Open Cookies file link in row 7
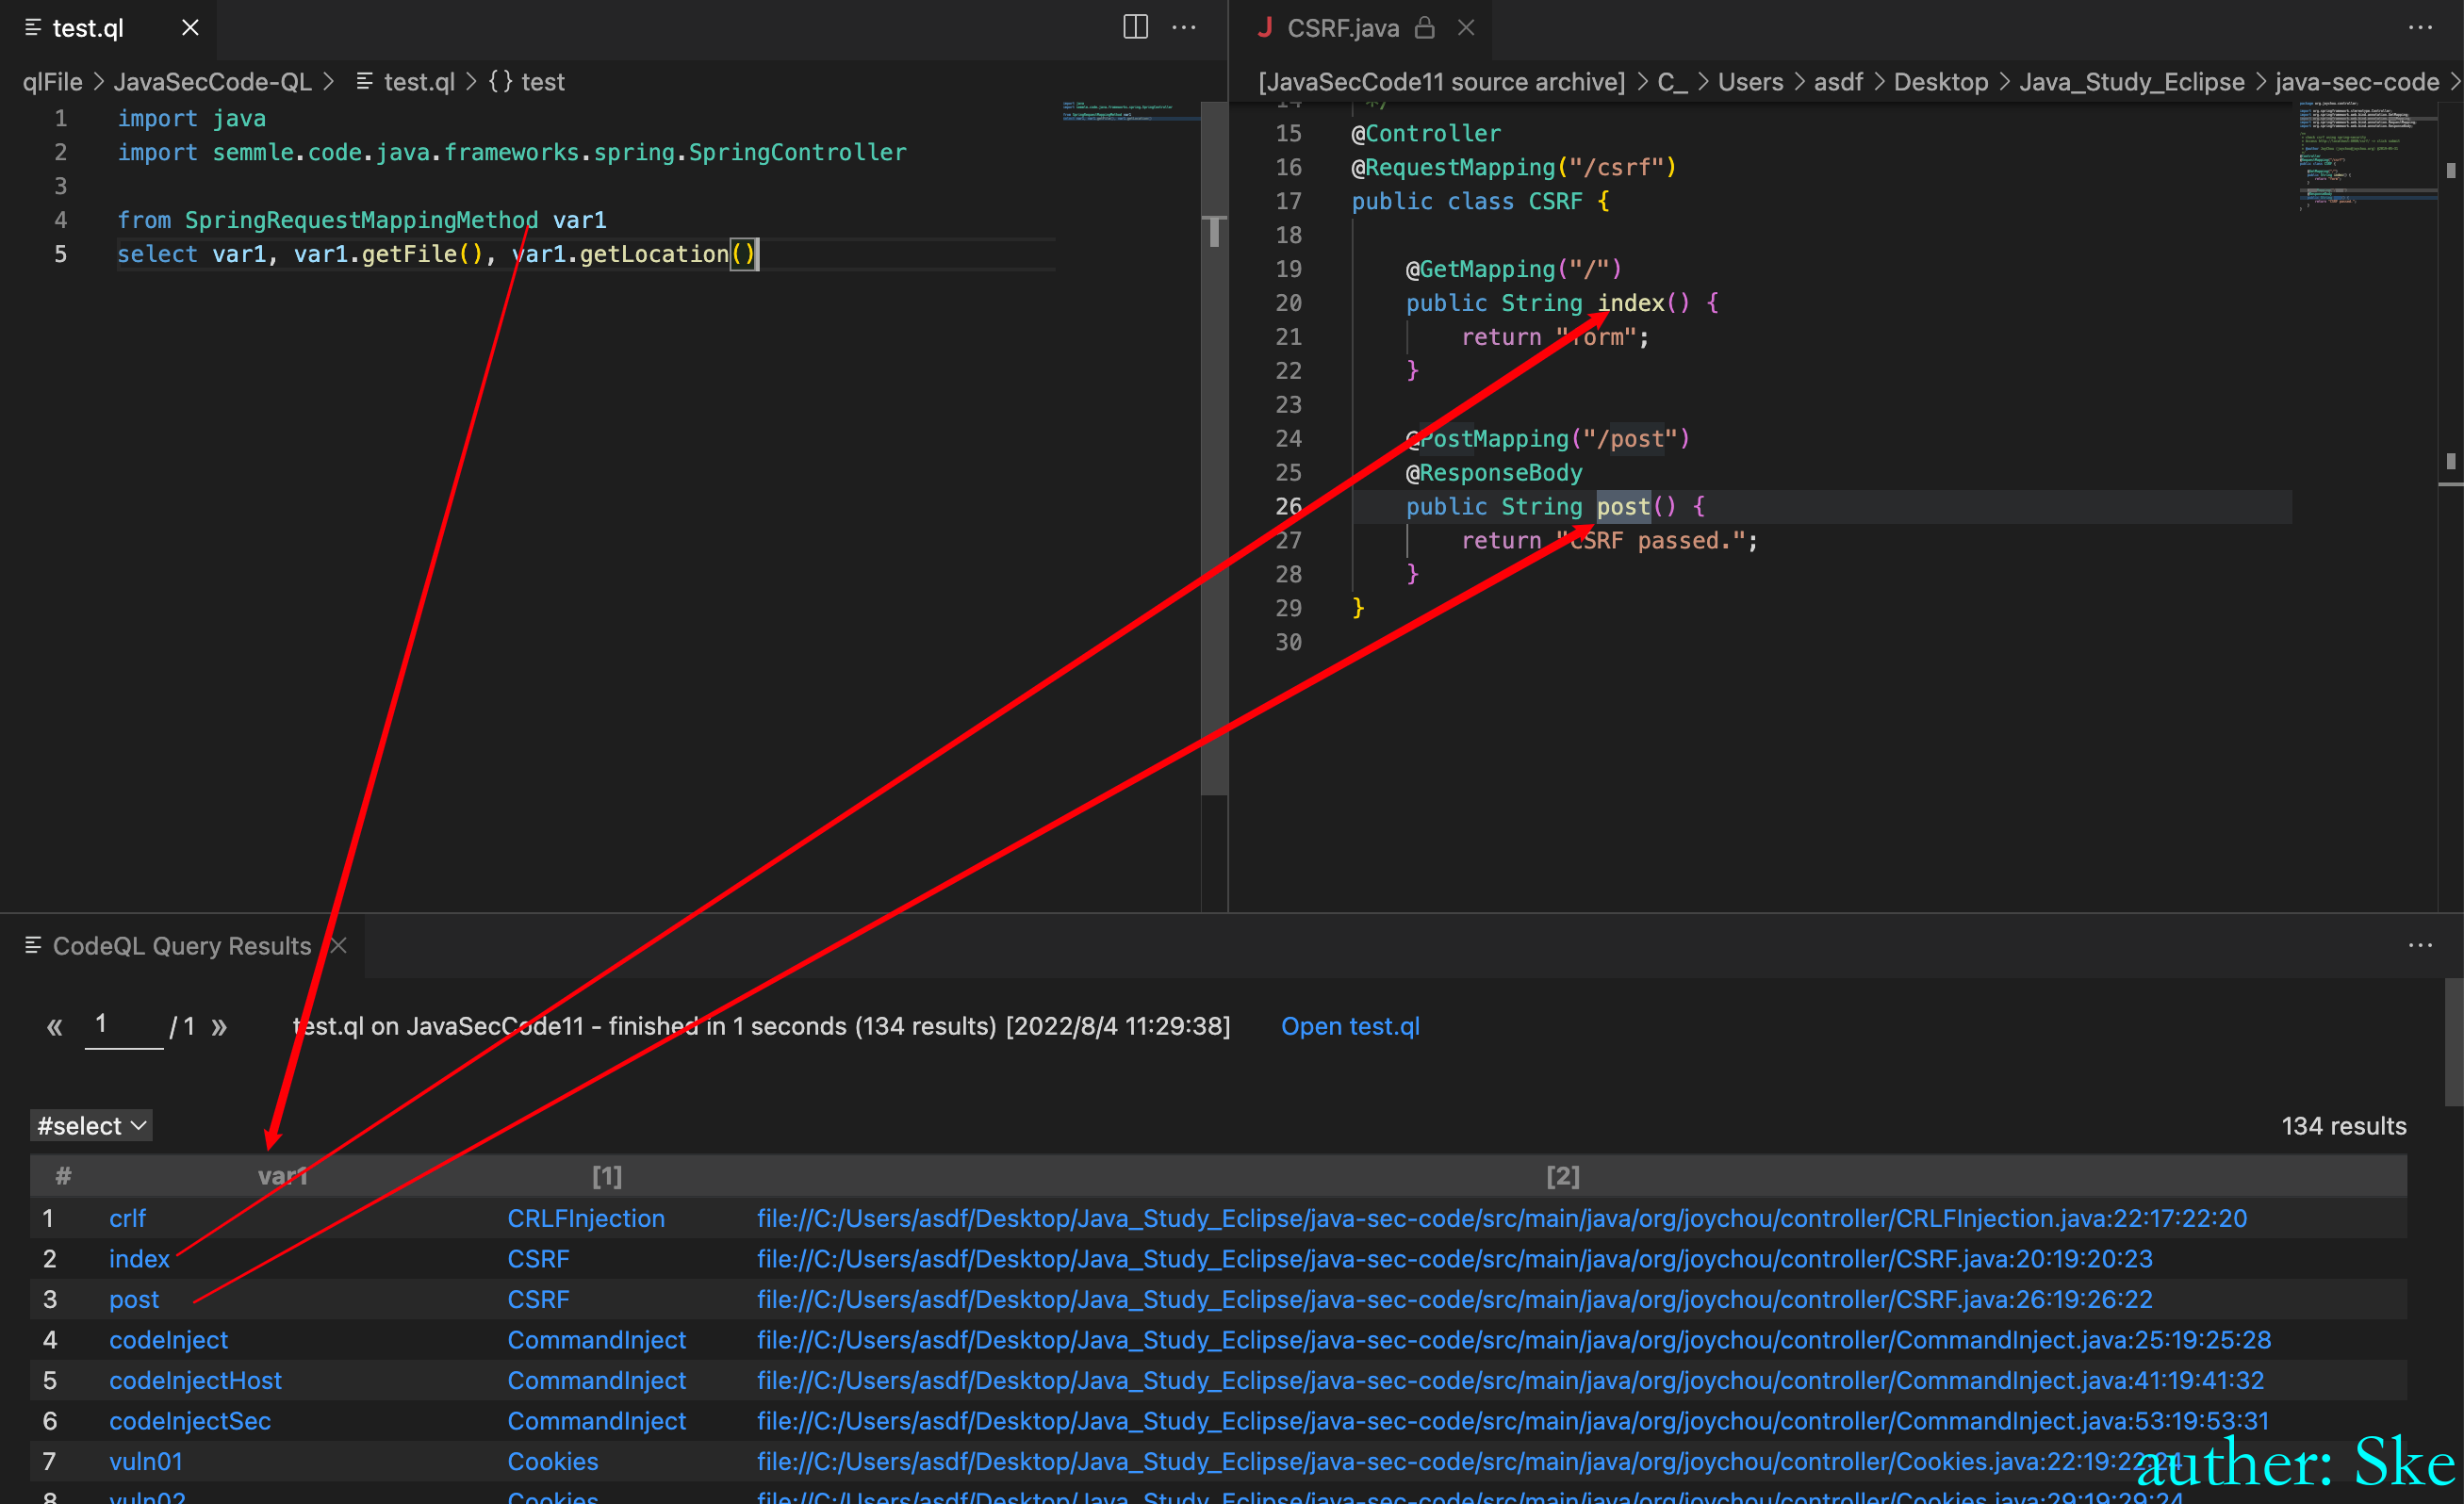2464x1504 pixels. pyautogui.click(x=553, y=1462)
